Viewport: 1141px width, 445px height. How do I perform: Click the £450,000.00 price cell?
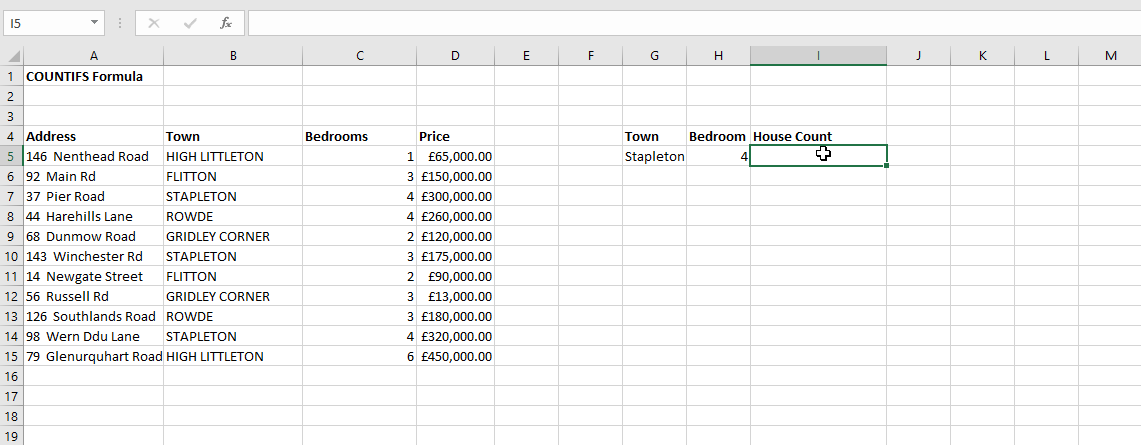click(455, 356)
